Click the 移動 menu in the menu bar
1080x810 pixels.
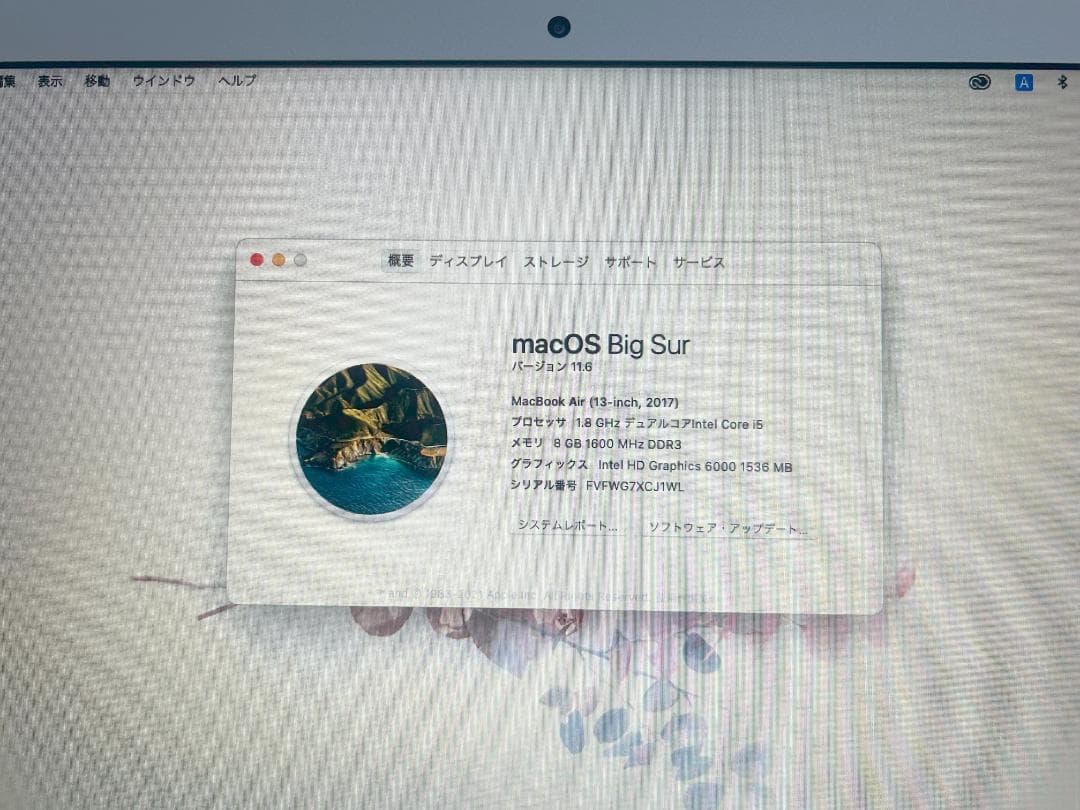(x=97, y=81)
